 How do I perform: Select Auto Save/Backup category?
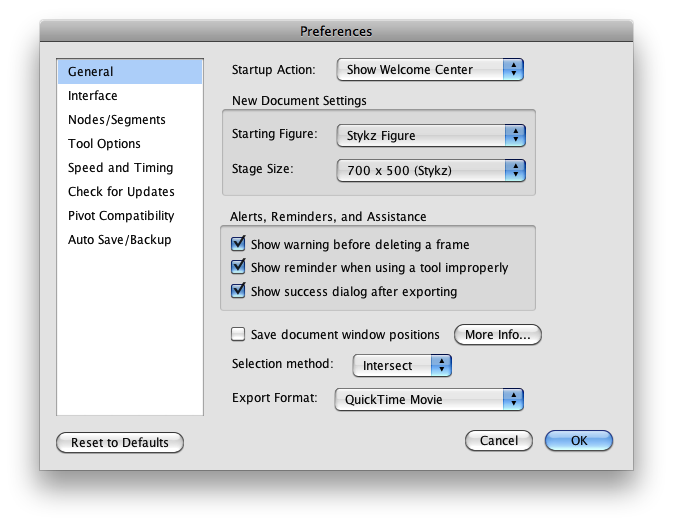pos(130,240)
